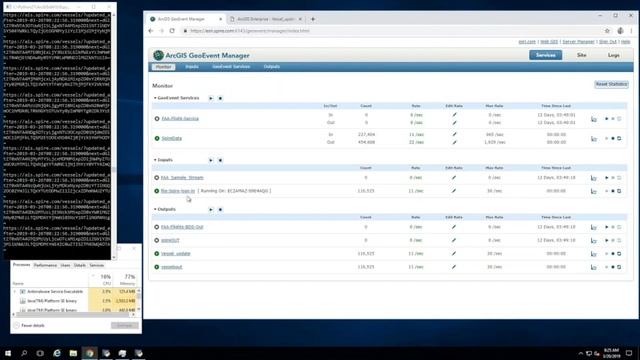The height and width of the screenshot is (360, 640).
Task: Collapse the GeoEvent Services section
Action: (155, 98)
